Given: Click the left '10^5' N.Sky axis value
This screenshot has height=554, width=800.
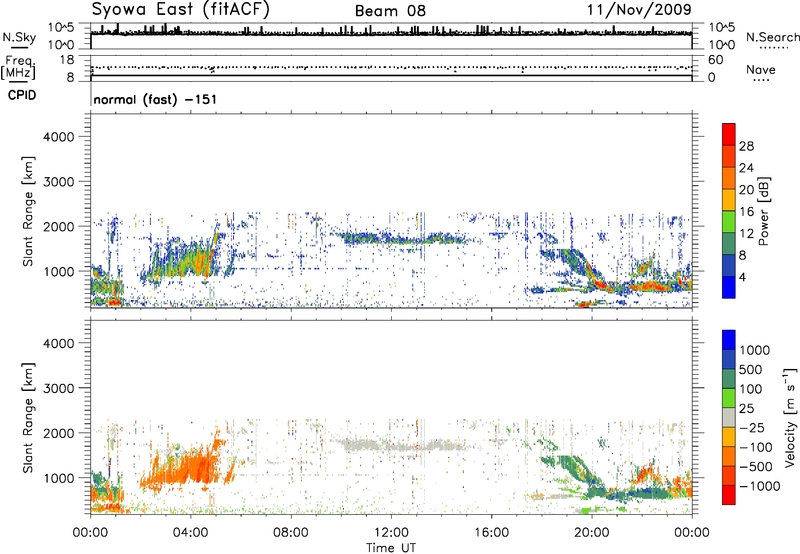Looking at the screenshot, I should (x=61, y=28).
